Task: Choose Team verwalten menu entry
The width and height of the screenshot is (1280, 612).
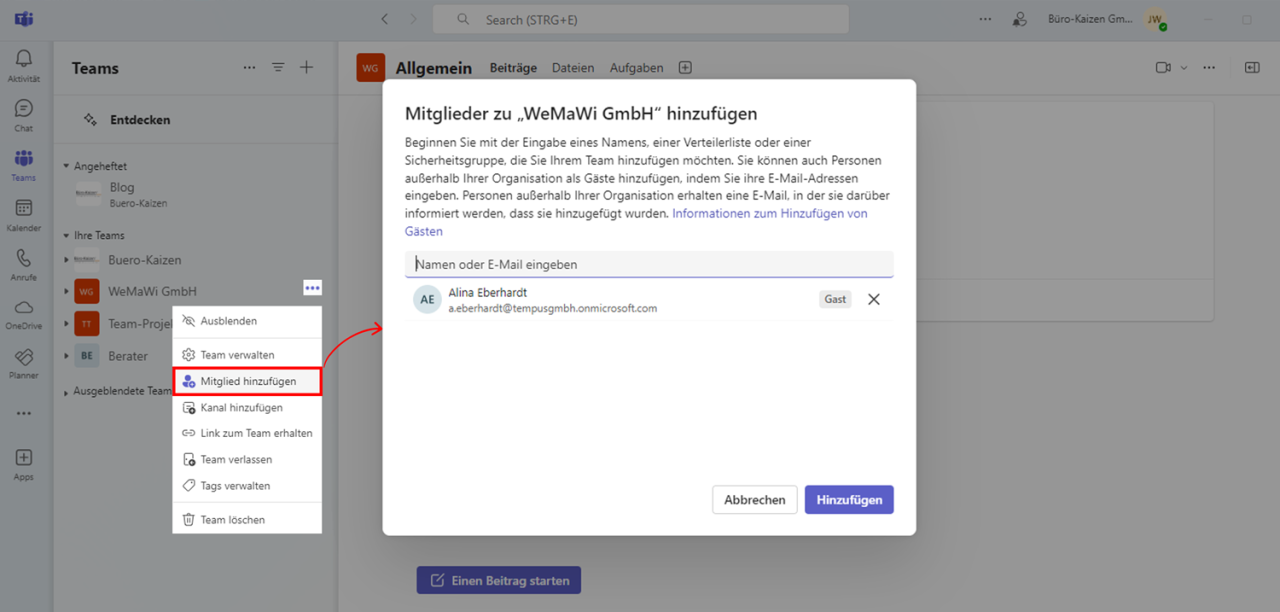Action: click(247, 355)
